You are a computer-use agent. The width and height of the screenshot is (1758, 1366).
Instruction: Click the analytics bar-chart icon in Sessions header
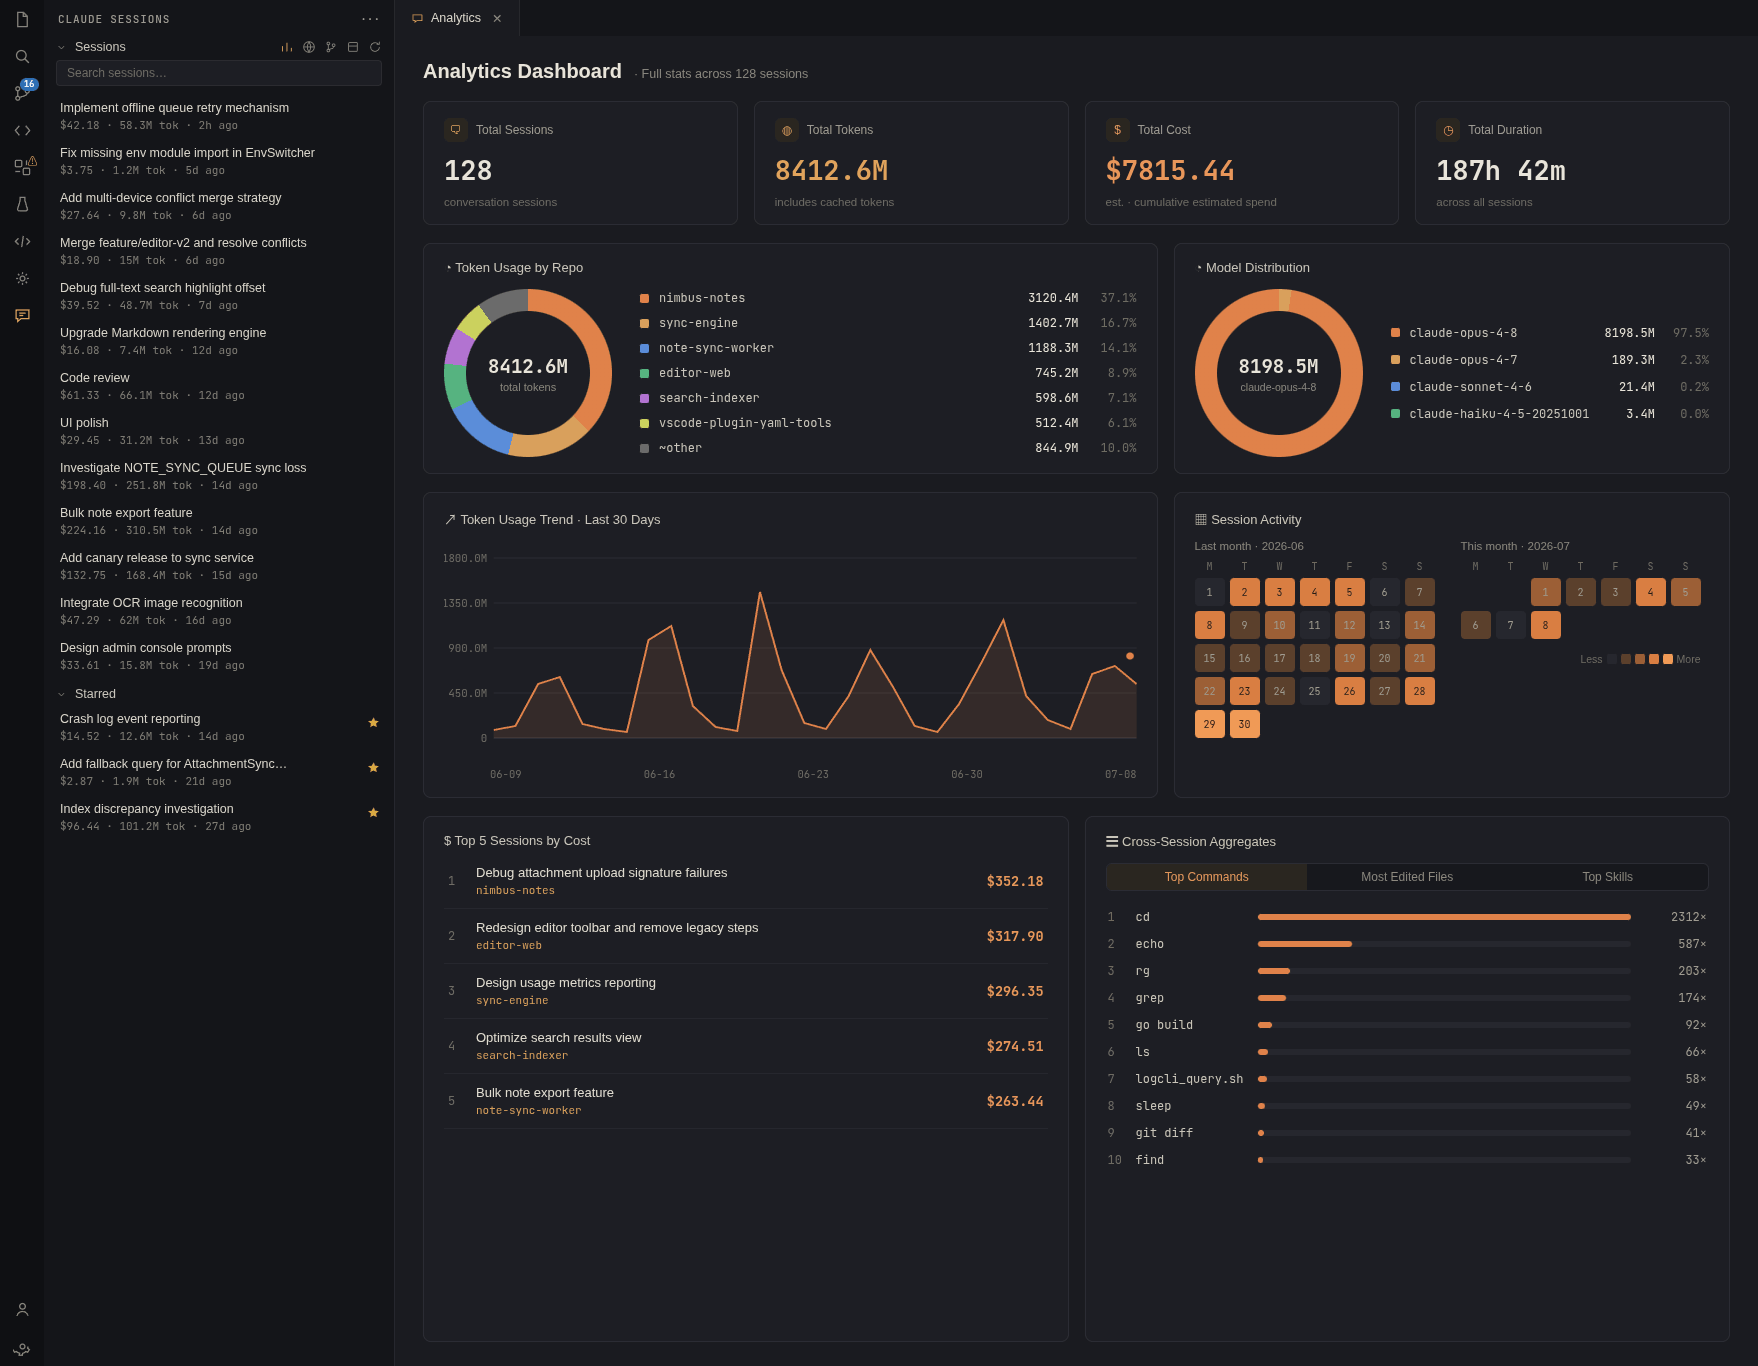tap(287, 47)
